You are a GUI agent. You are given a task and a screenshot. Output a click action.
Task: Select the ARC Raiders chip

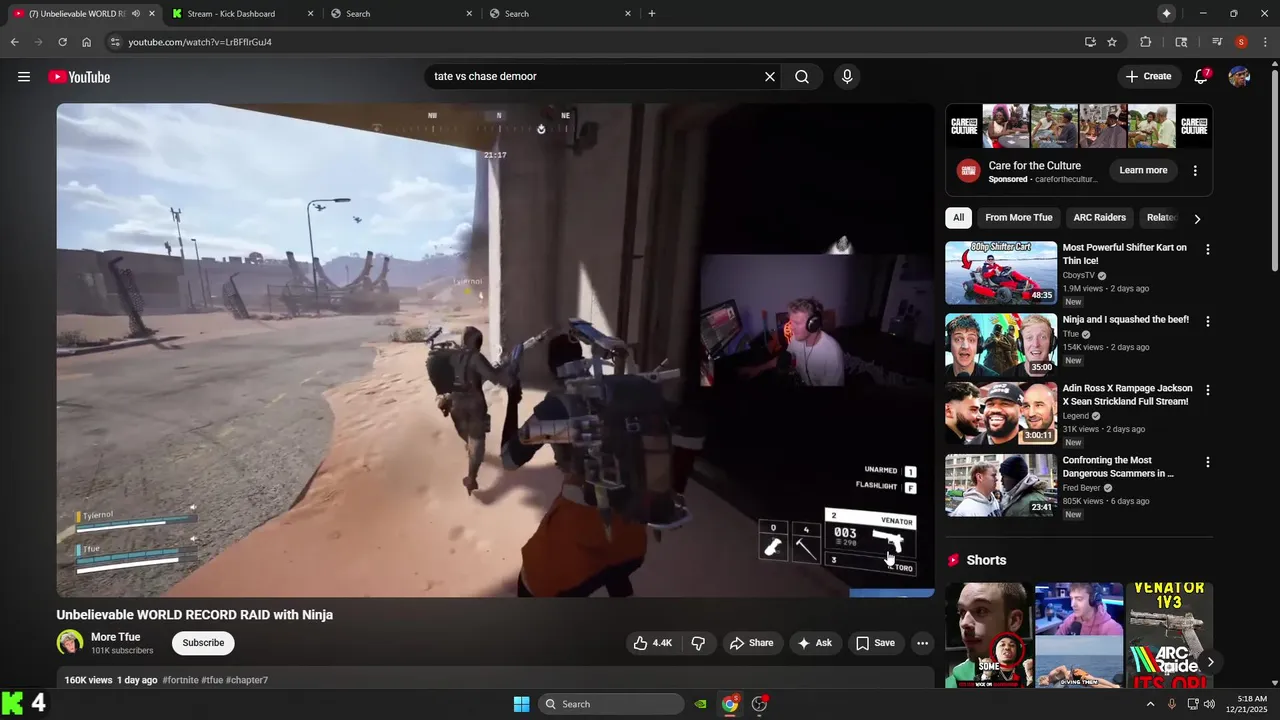1099,218
